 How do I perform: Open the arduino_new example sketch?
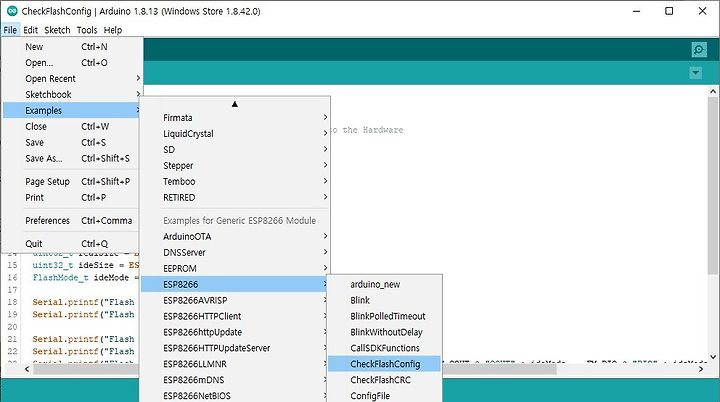click(384, 284)
